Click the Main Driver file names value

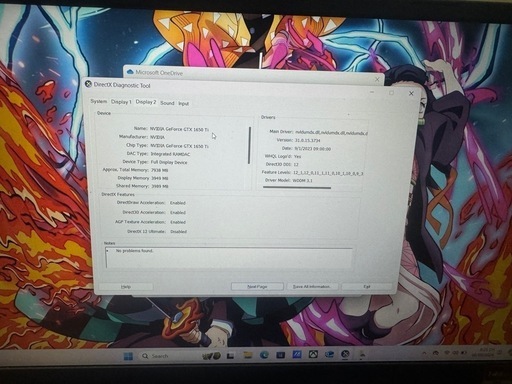[x=331, y=133]
